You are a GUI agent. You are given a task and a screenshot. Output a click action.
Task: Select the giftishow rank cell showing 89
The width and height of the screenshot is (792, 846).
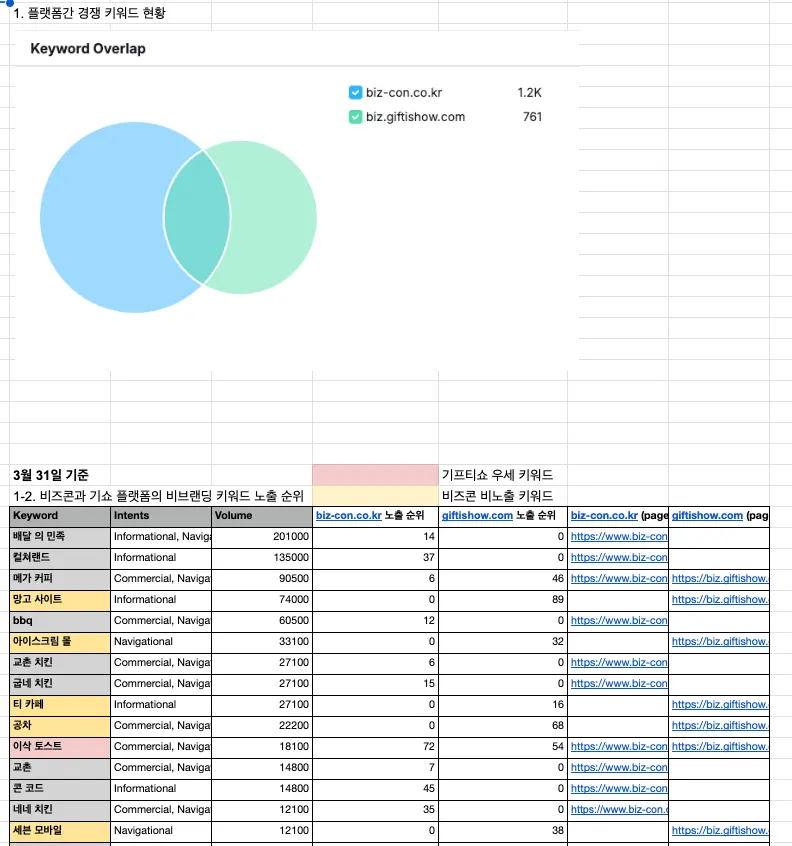(x=503, y=601)
